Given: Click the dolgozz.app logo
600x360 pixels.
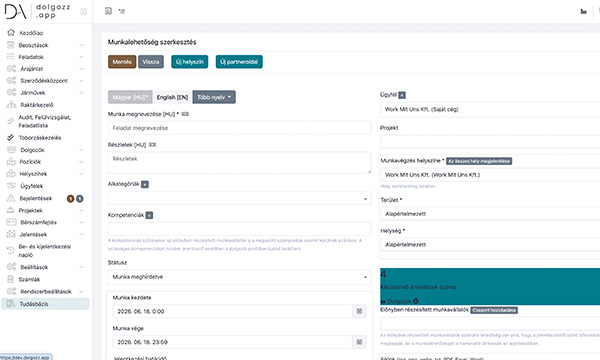Looking at the screenshot, I should pos(38,11).
